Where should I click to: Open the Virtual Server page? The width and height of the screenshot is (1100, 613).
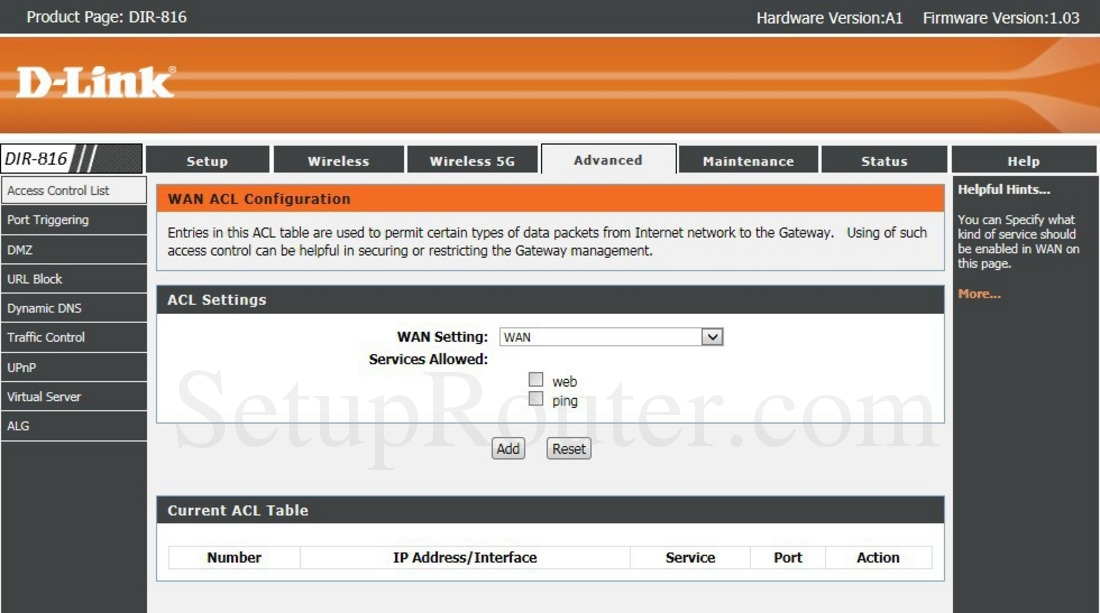coord(44,396)
